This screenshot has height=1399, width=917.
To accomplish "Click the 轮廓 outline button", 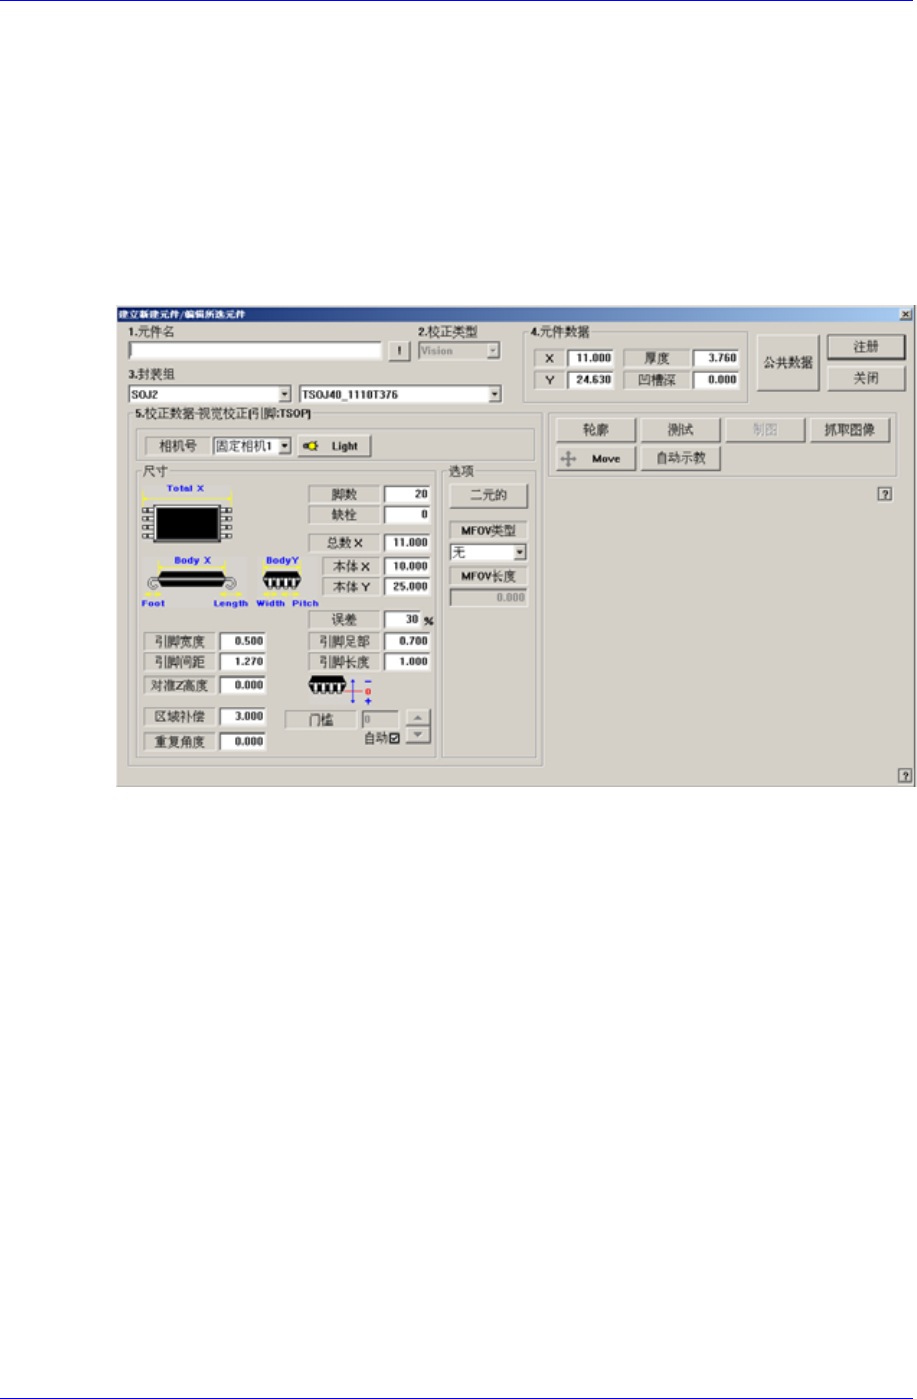I will click(596, 430).
